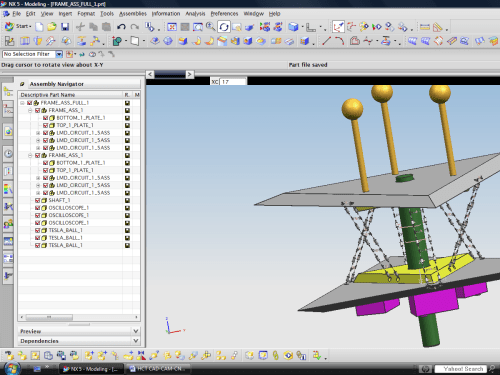
Task: Open the Assemblies menu
Action: tap(133, 14)
